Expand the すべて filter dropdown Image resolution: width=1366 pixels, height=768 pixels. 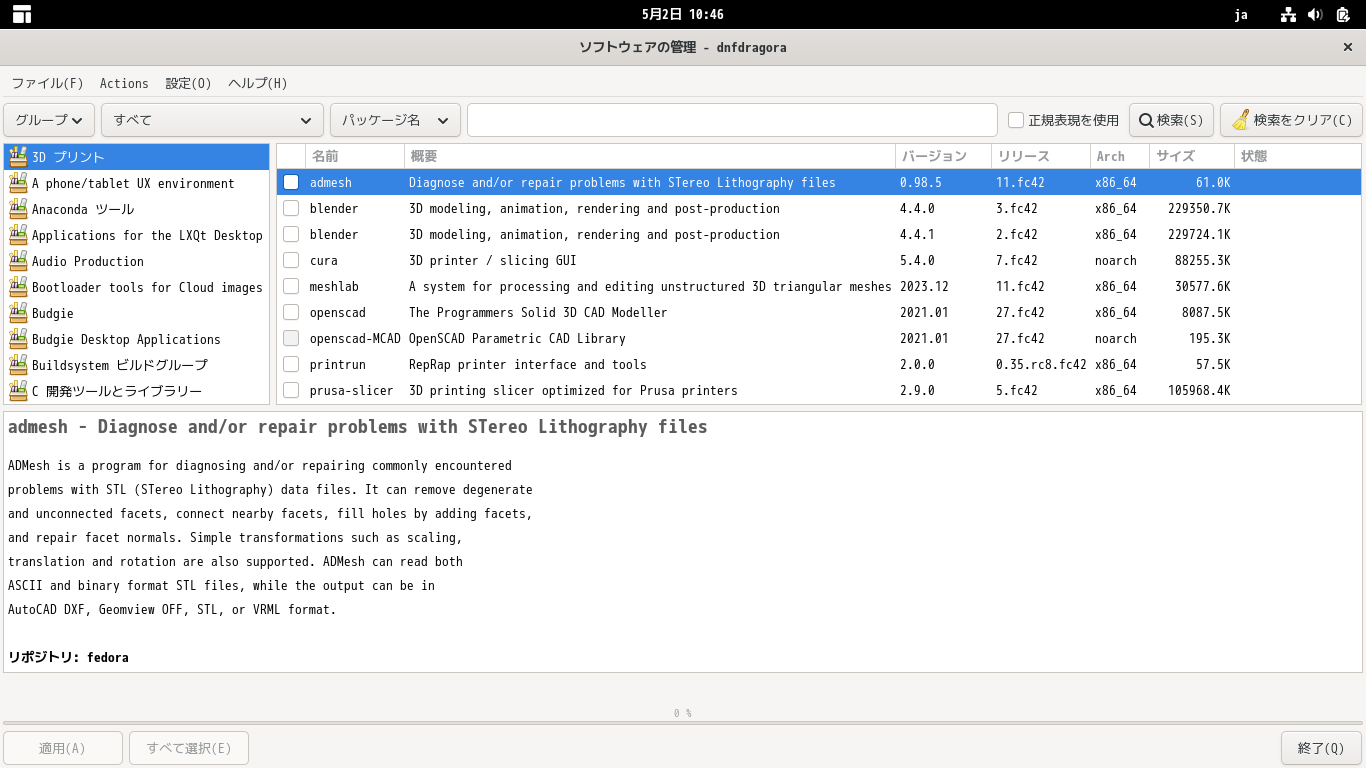click(x=212, y=120)
